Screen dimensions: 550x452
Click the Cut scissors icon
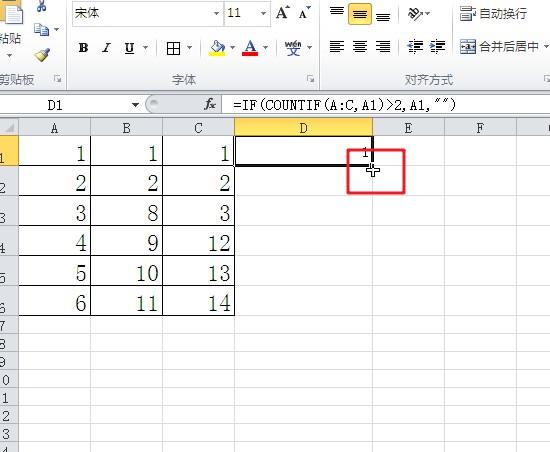(41, 6)
